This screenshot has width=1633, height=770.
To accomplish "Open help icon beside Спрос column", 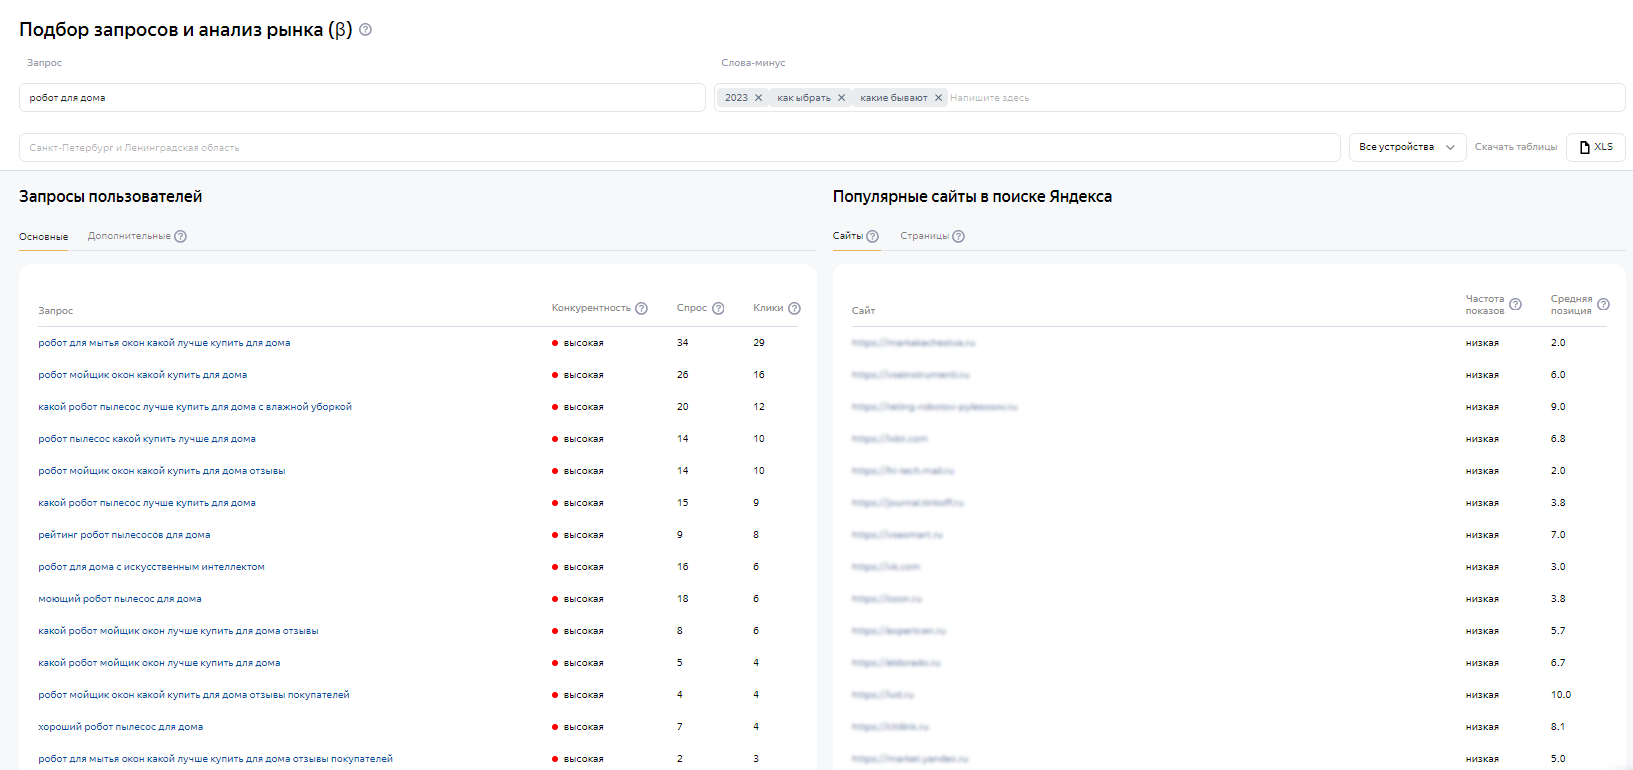I will click(x=718, y=309).
